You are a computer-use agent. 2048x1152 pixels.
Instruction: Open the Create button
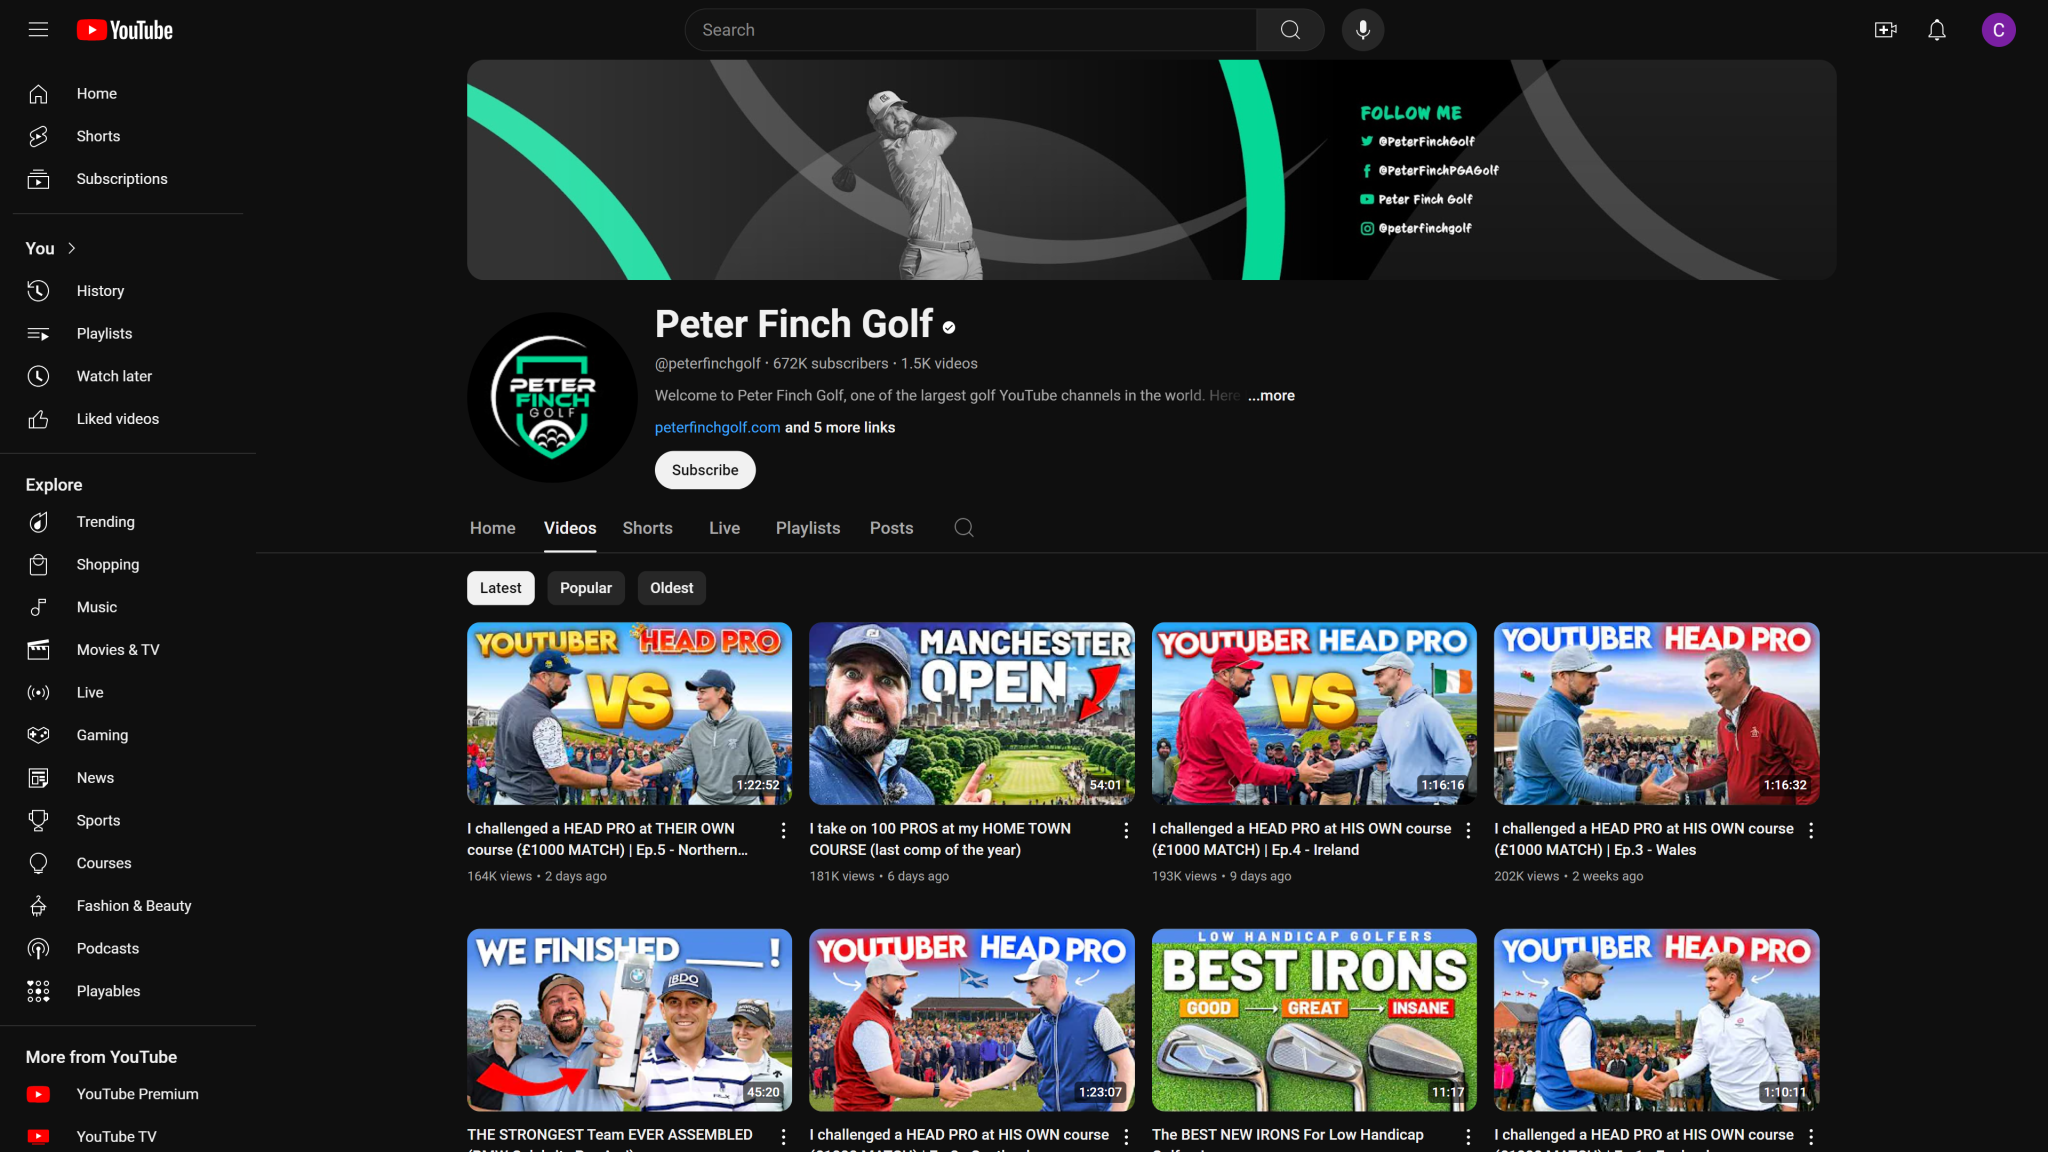1884,30
